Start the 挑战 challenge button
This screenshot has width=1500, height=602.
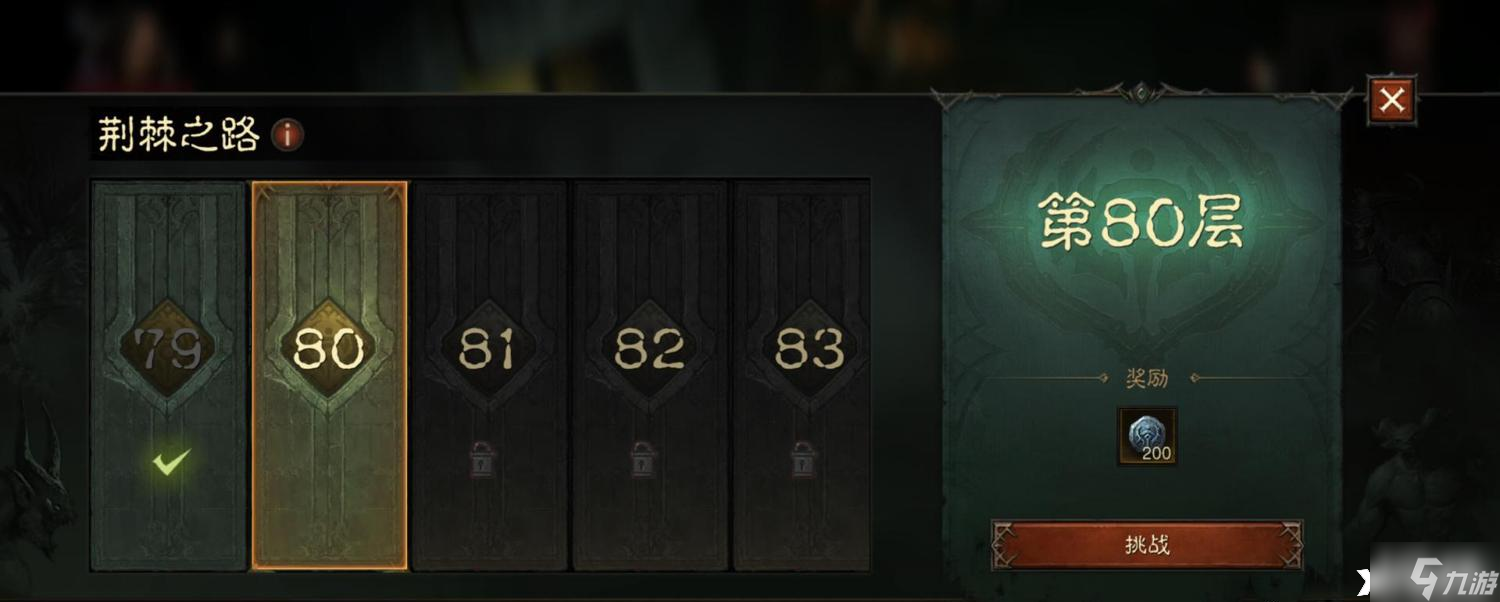pos(1147,546)
